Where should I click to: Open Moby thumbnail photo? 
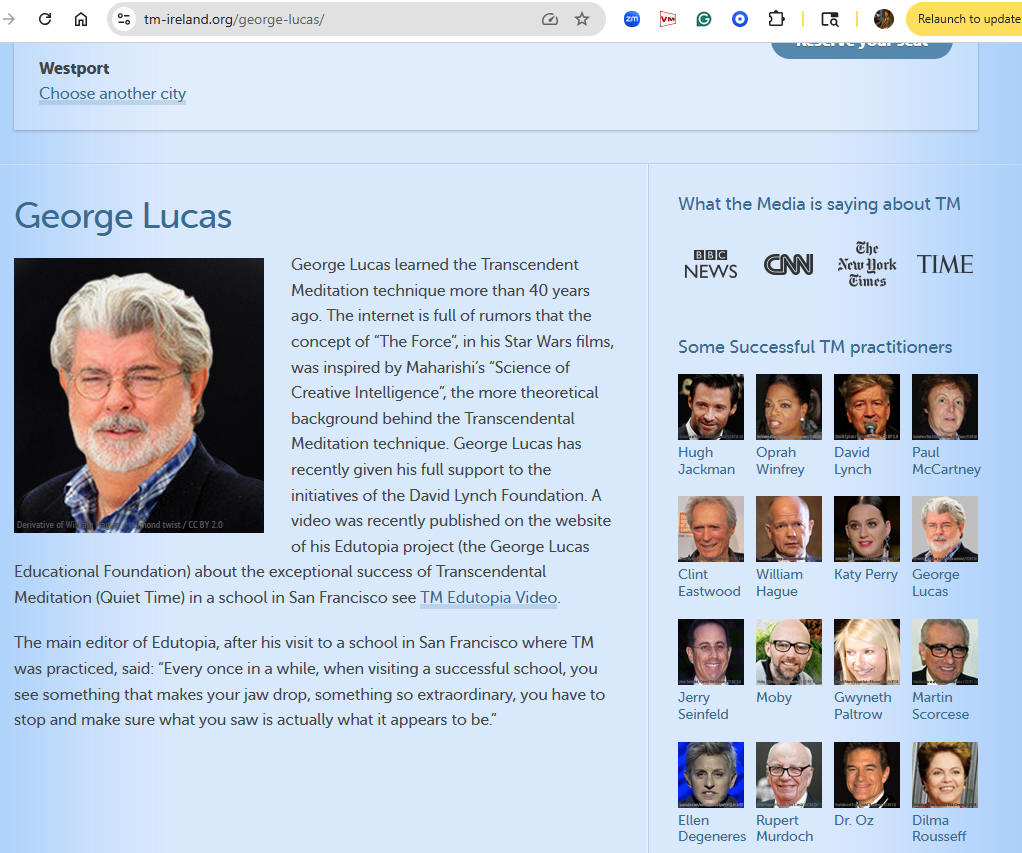789,652
